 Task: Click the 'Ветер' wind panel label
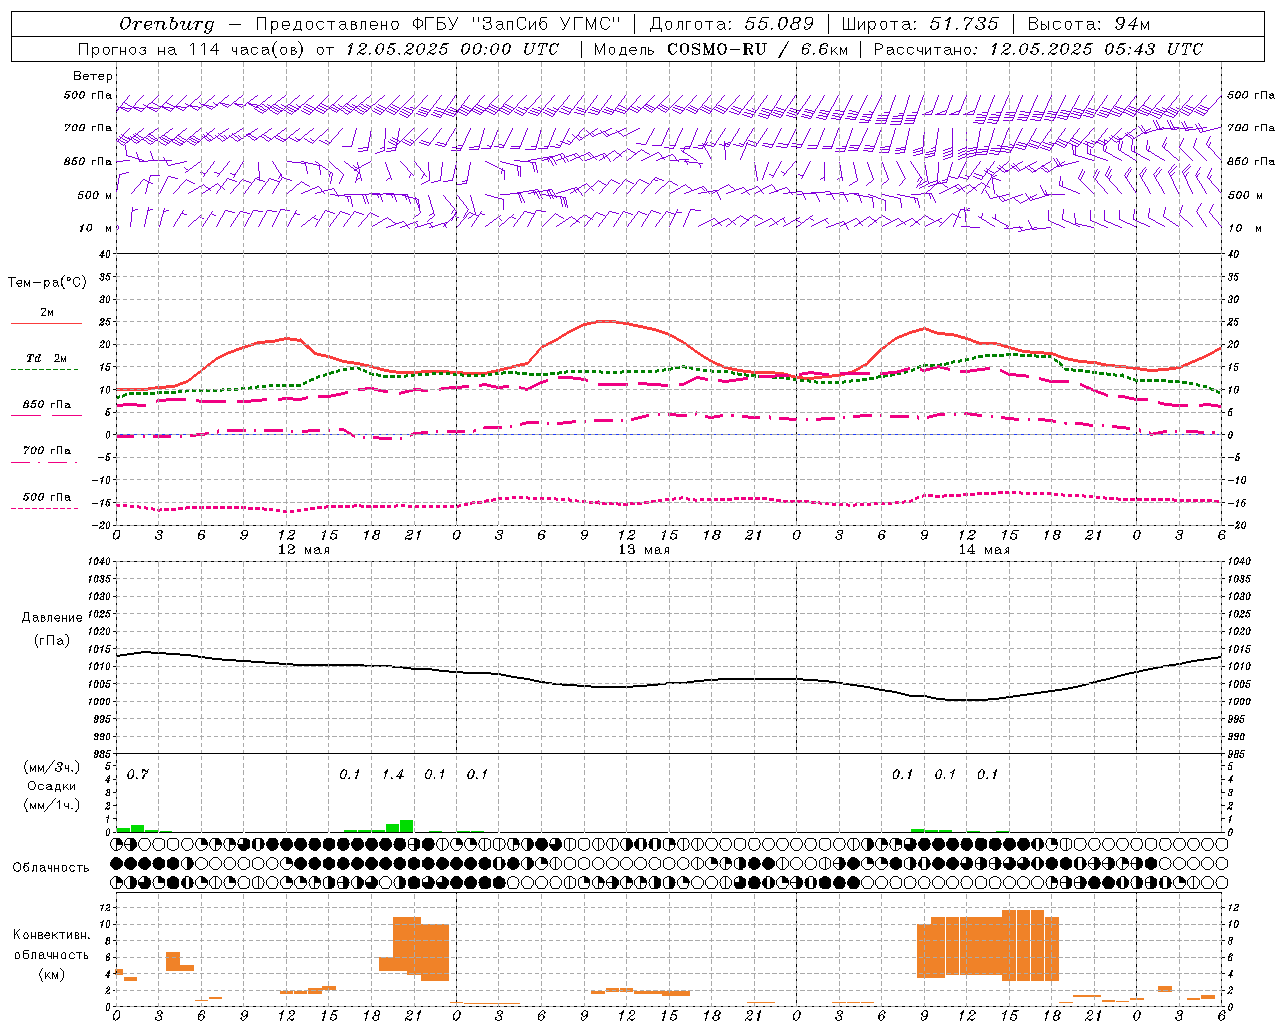(x=92, y=76)
